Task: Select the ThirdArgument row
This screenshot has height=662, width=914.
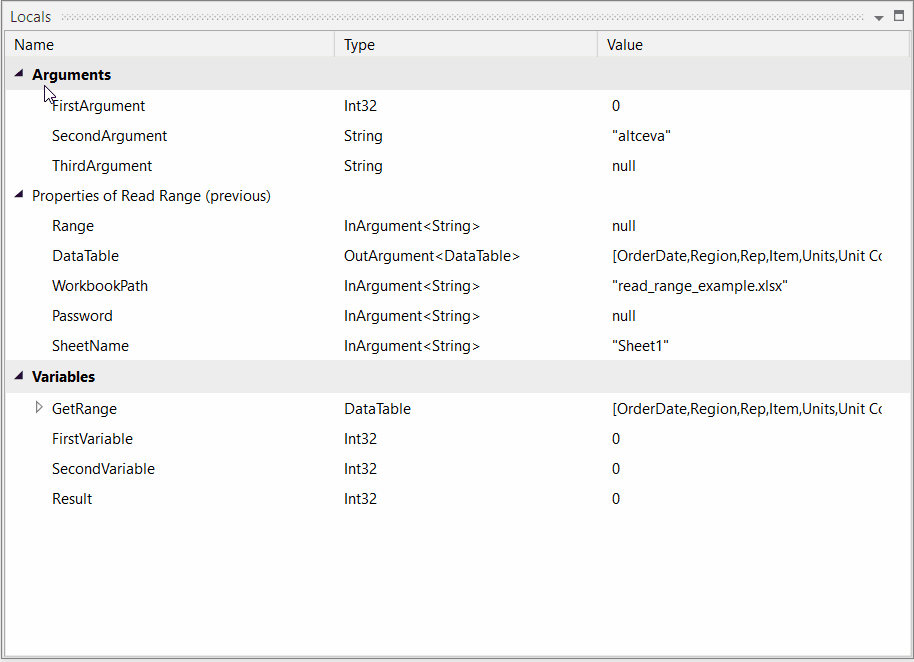Action: (x=458, y=166)
